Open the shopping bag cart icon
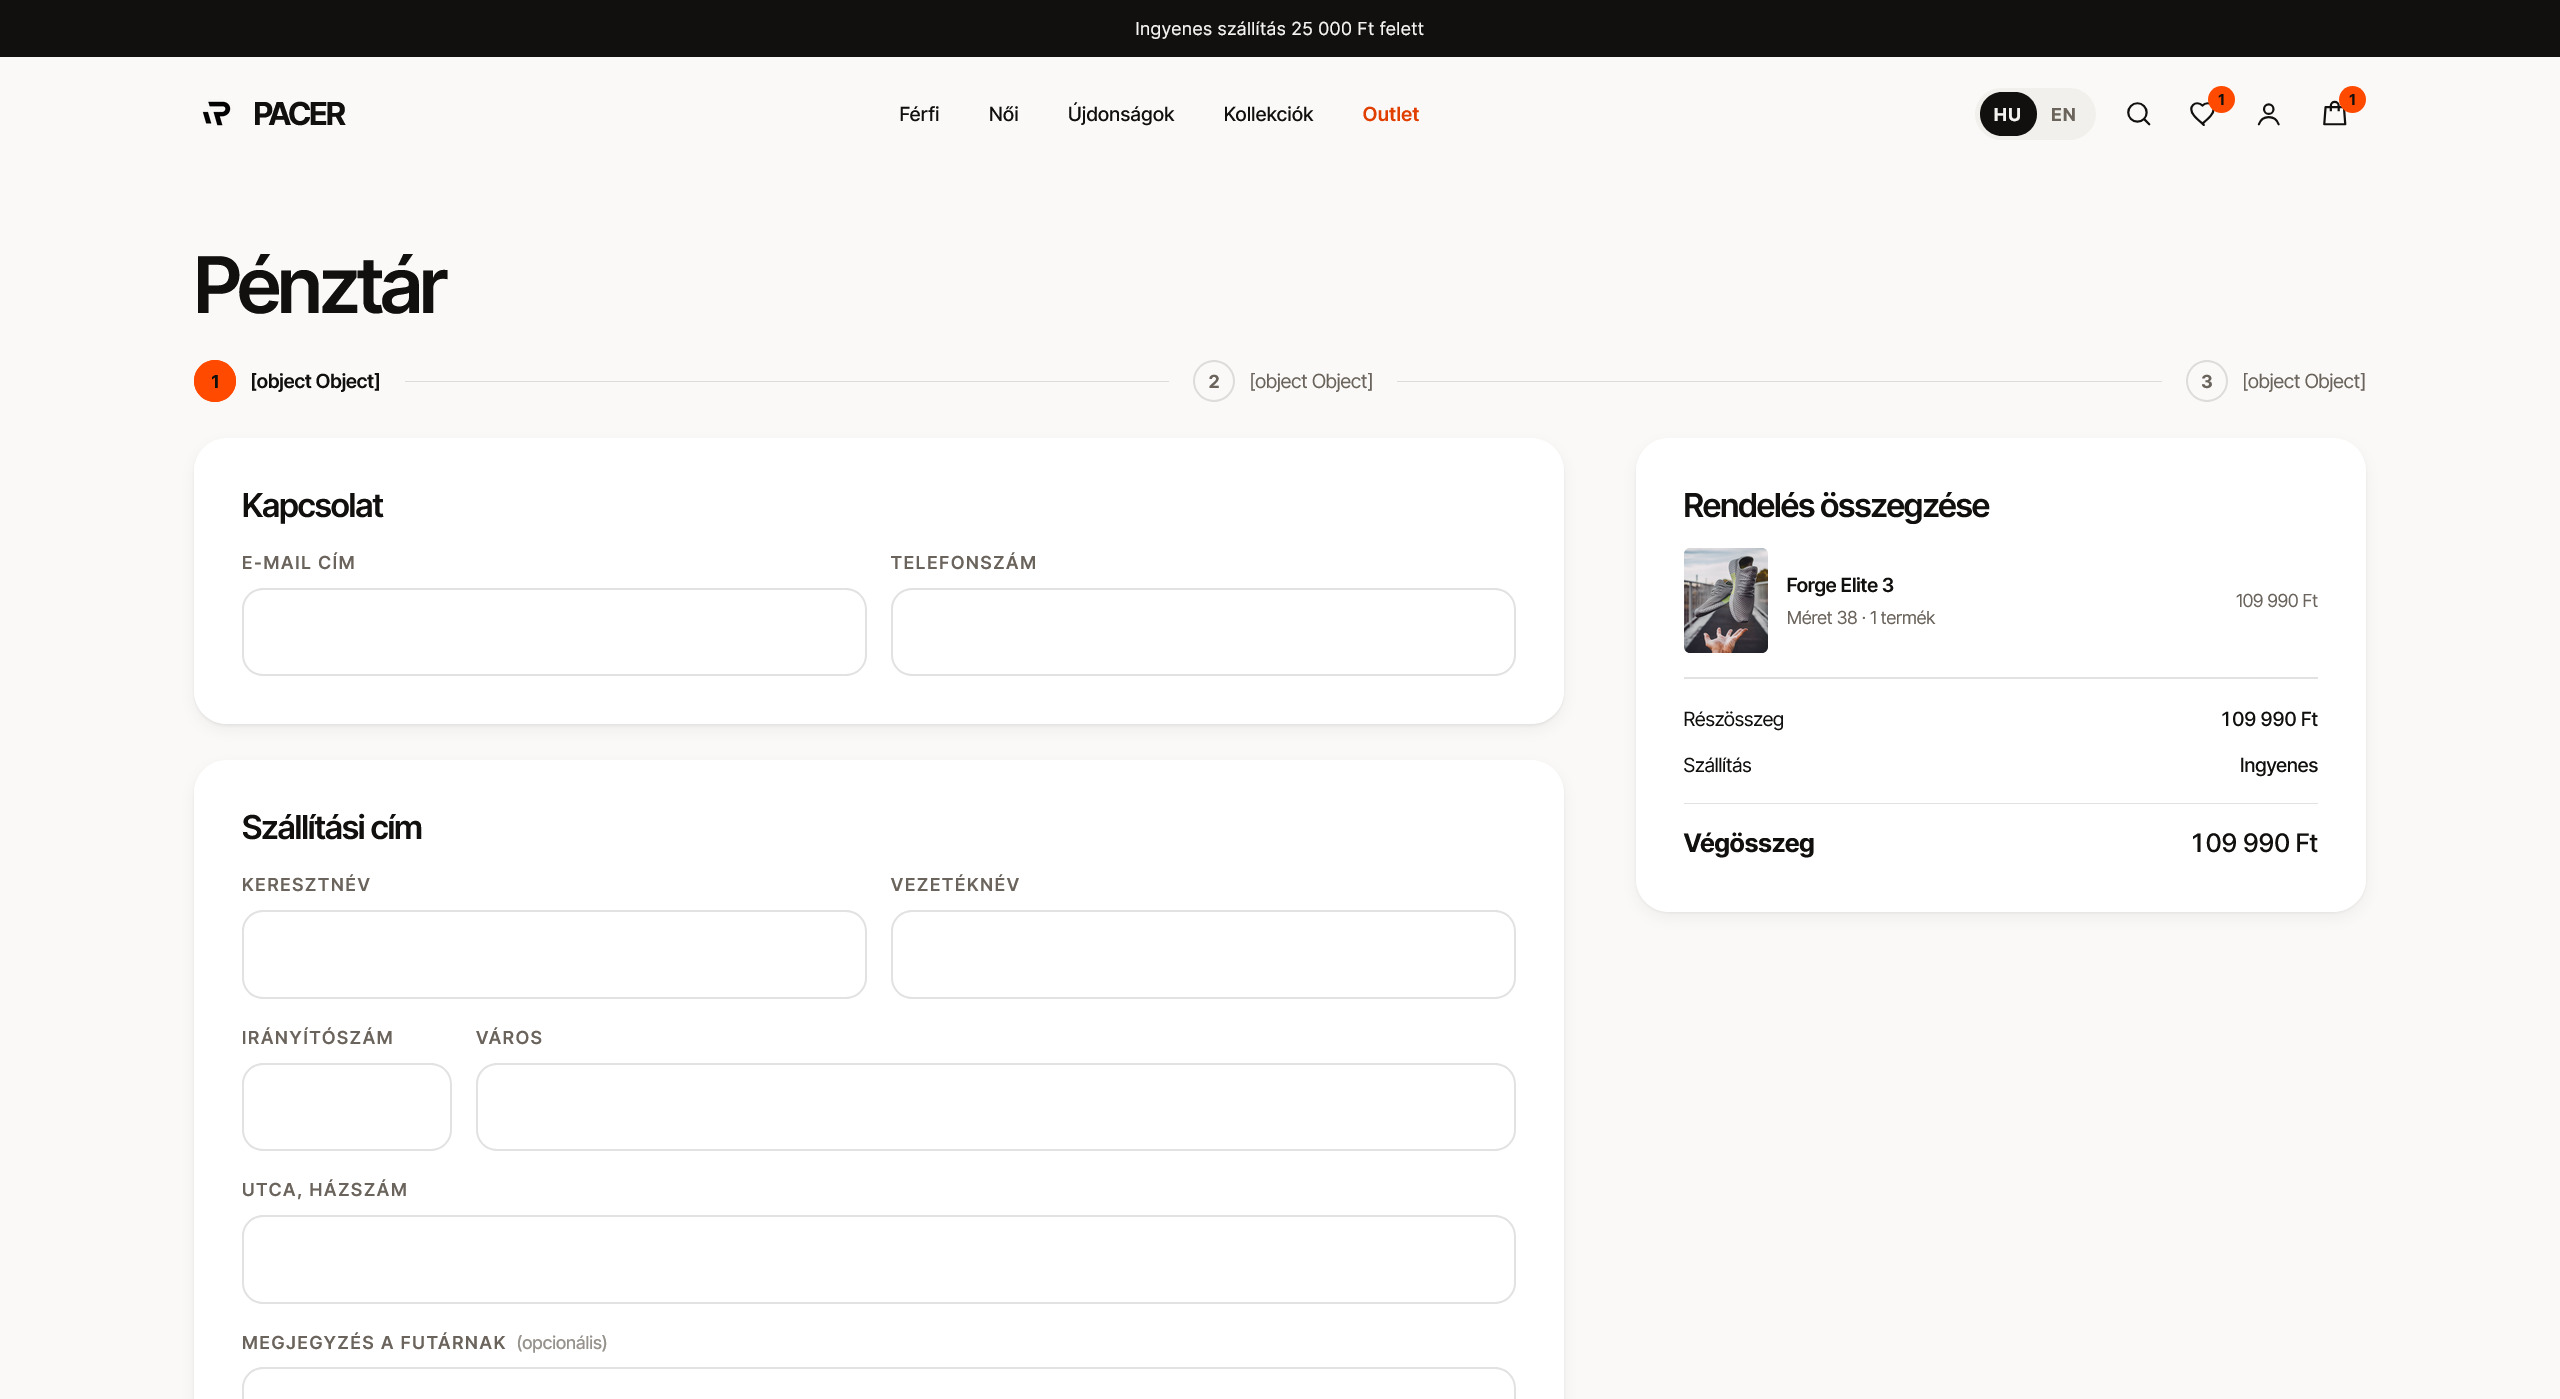Viewport: 2560px width, 1399px height. tap(2334, 114)
